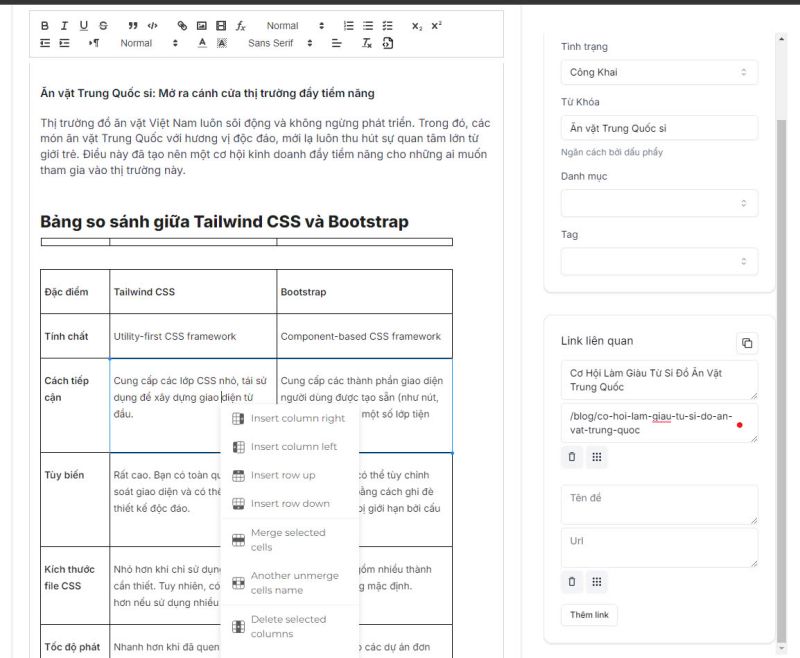Insert a code block
800x658 pixels.
[152, 26]
